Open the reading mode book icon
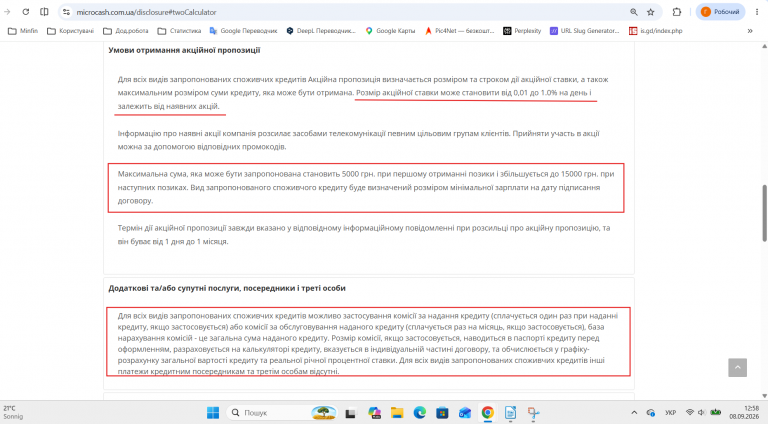 [x=44, y=12]
